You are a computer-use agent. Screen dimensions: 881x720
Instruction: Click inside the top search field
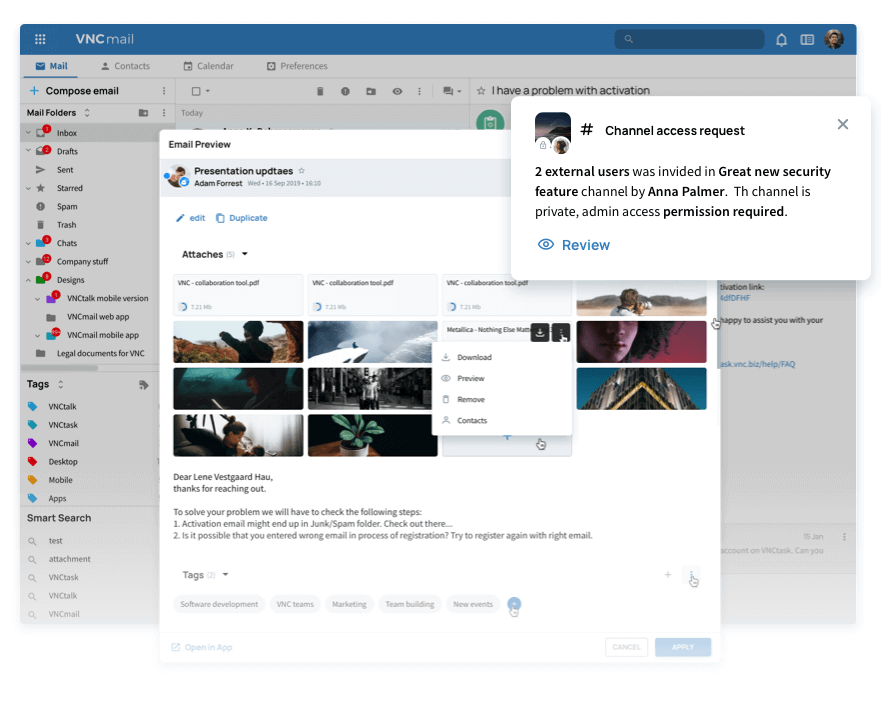690,38
